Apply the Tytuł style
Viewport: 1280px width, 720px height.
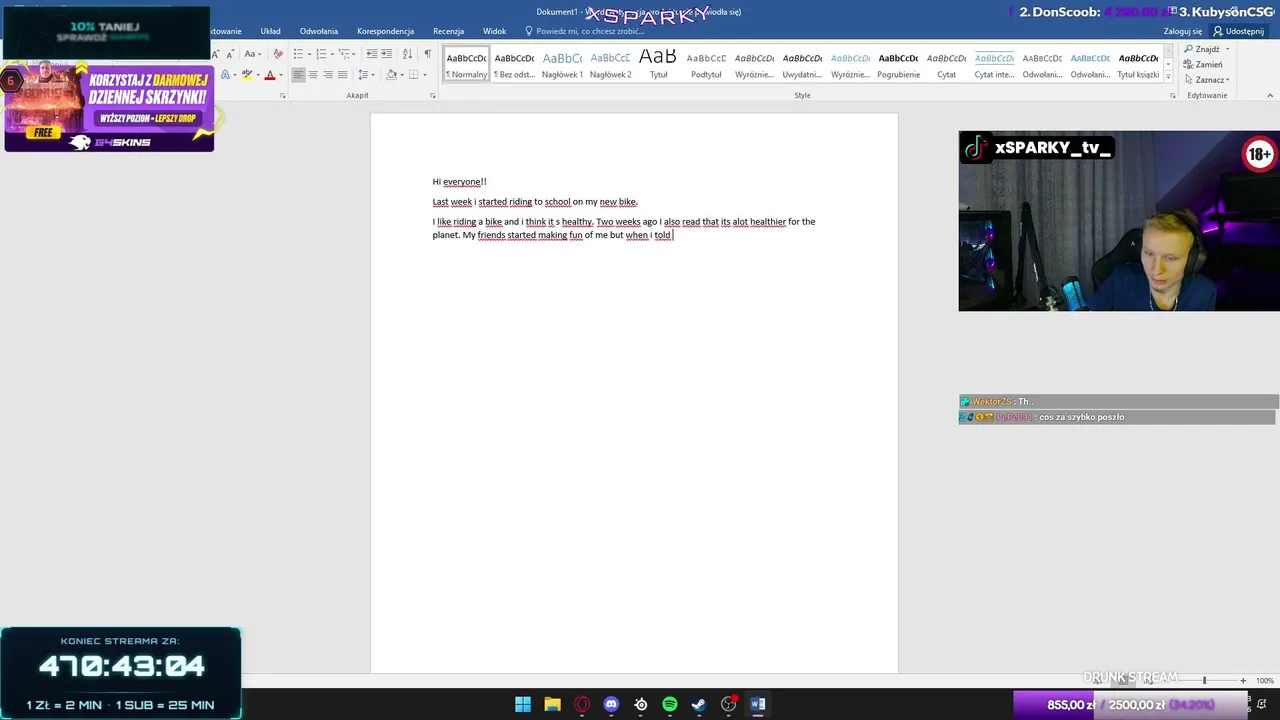[658, 64]
